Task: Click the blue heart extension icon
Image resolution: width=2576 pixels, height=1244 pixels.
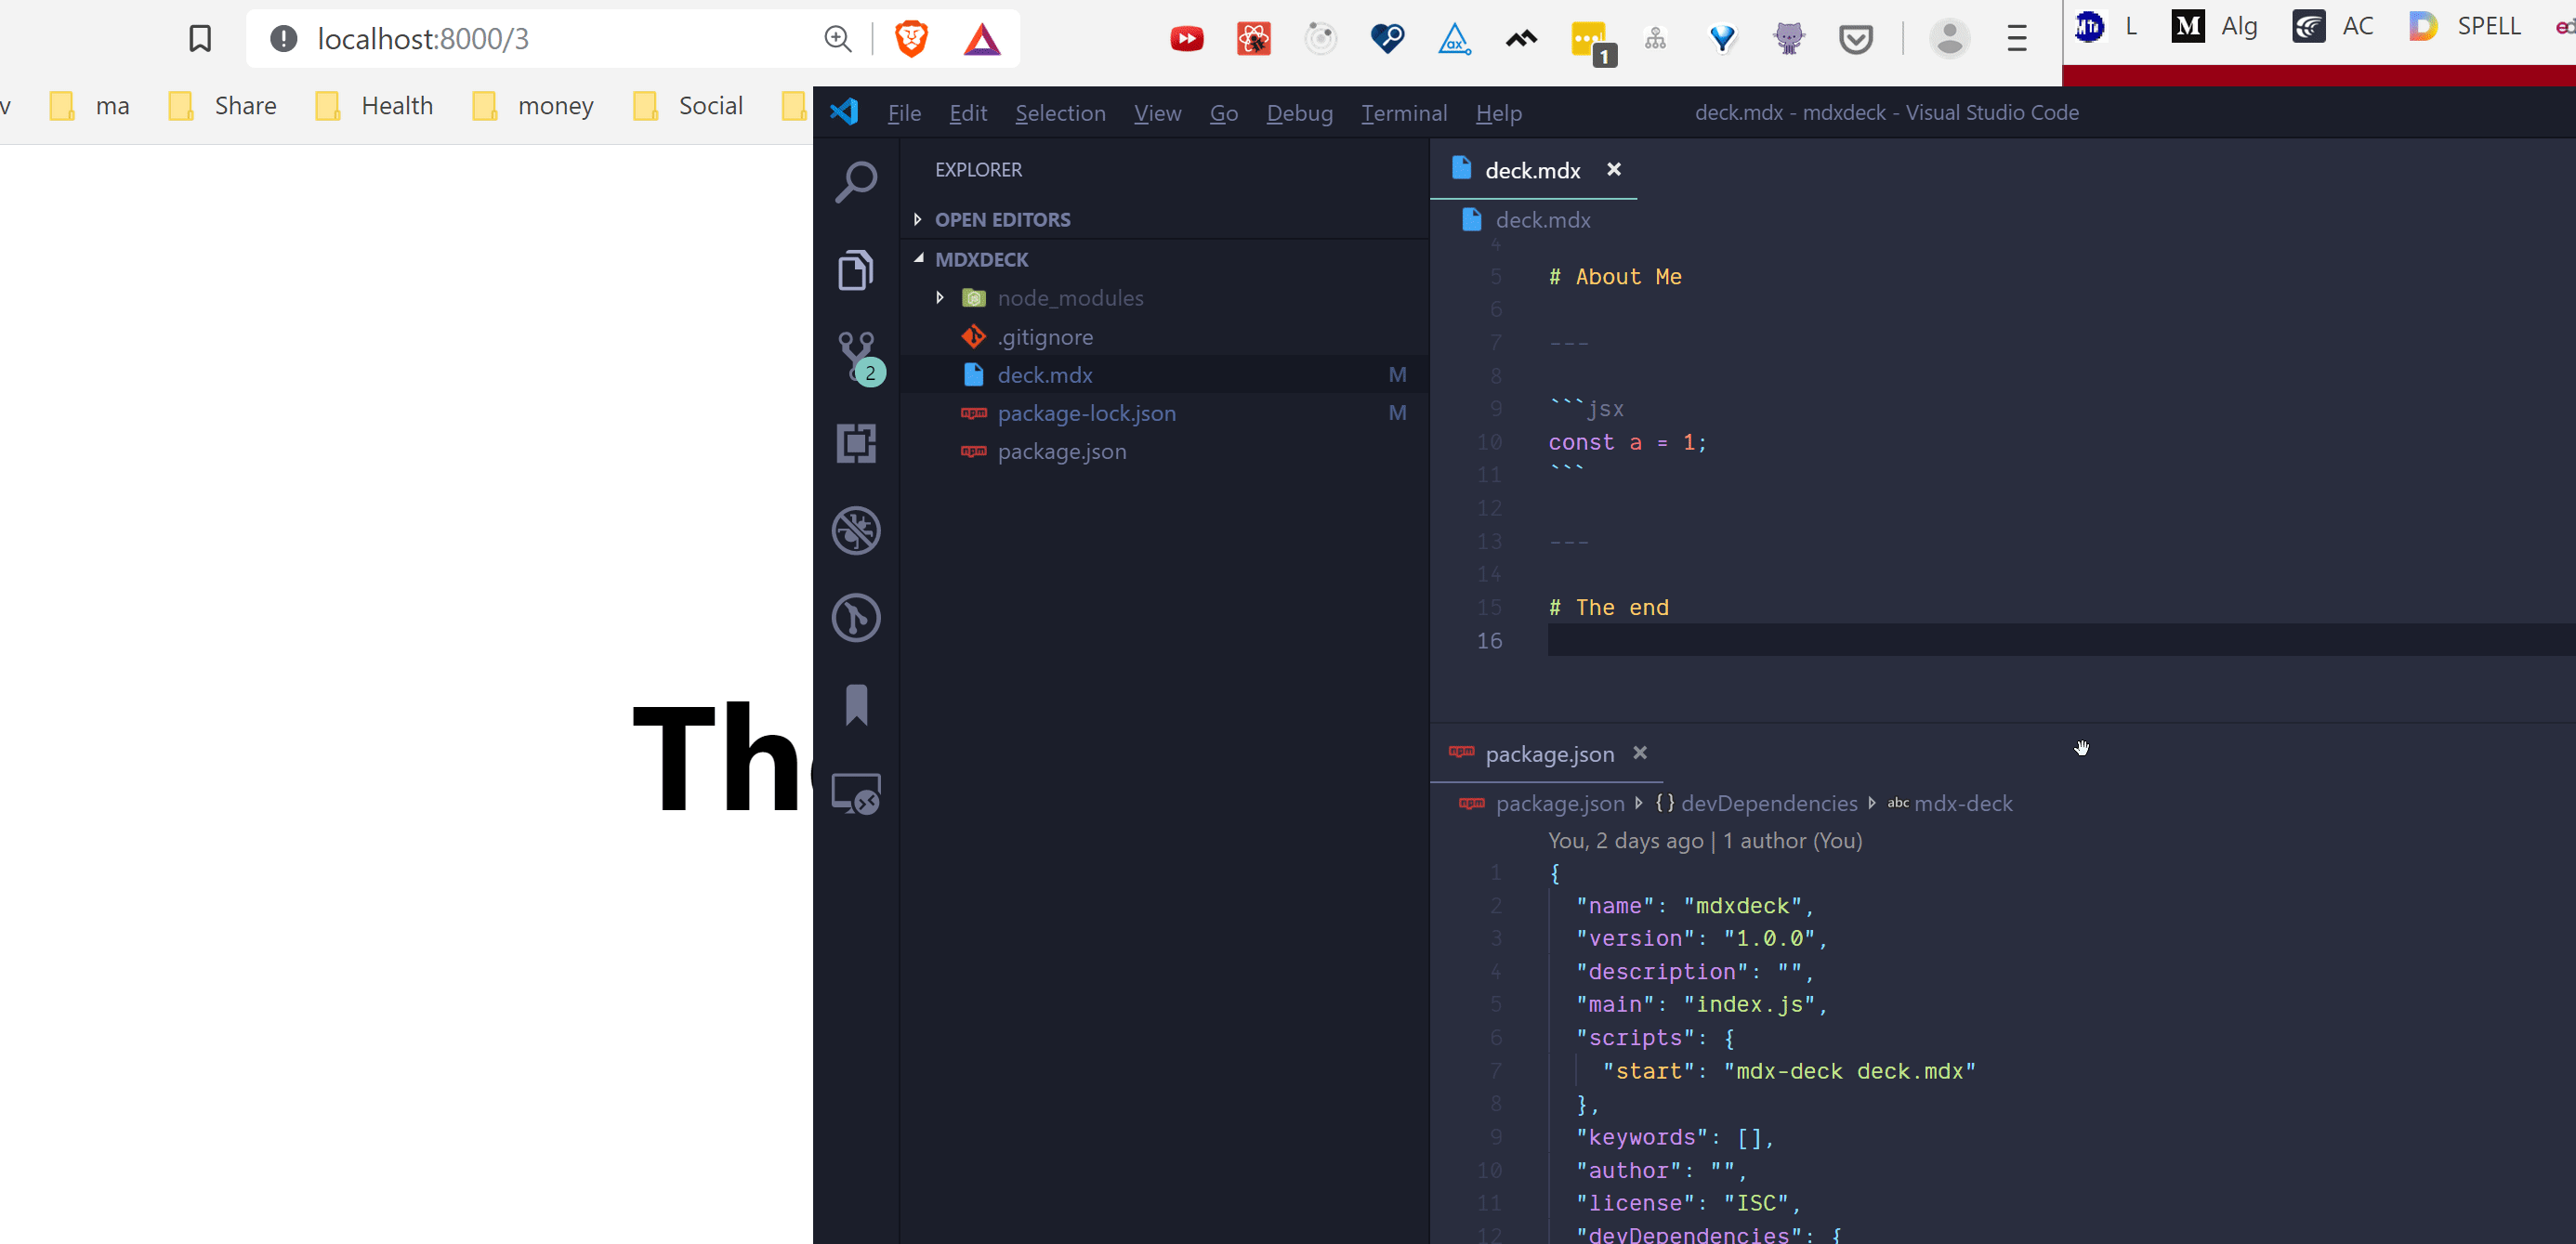Action: pyautogui.click(x=1388, y=39)
